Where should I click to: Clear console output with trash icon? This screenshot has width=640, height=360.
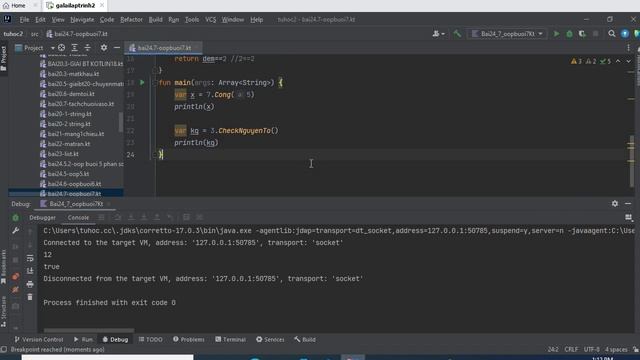(30, 297)
